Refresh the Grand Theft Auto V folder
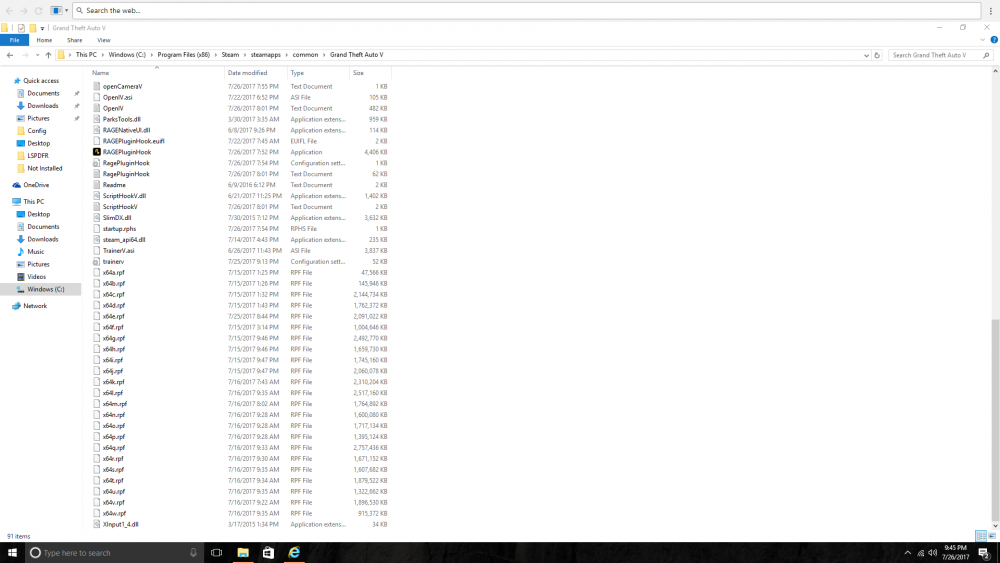This screenshot has width=1000, height=563. click(x=877, y=55)
